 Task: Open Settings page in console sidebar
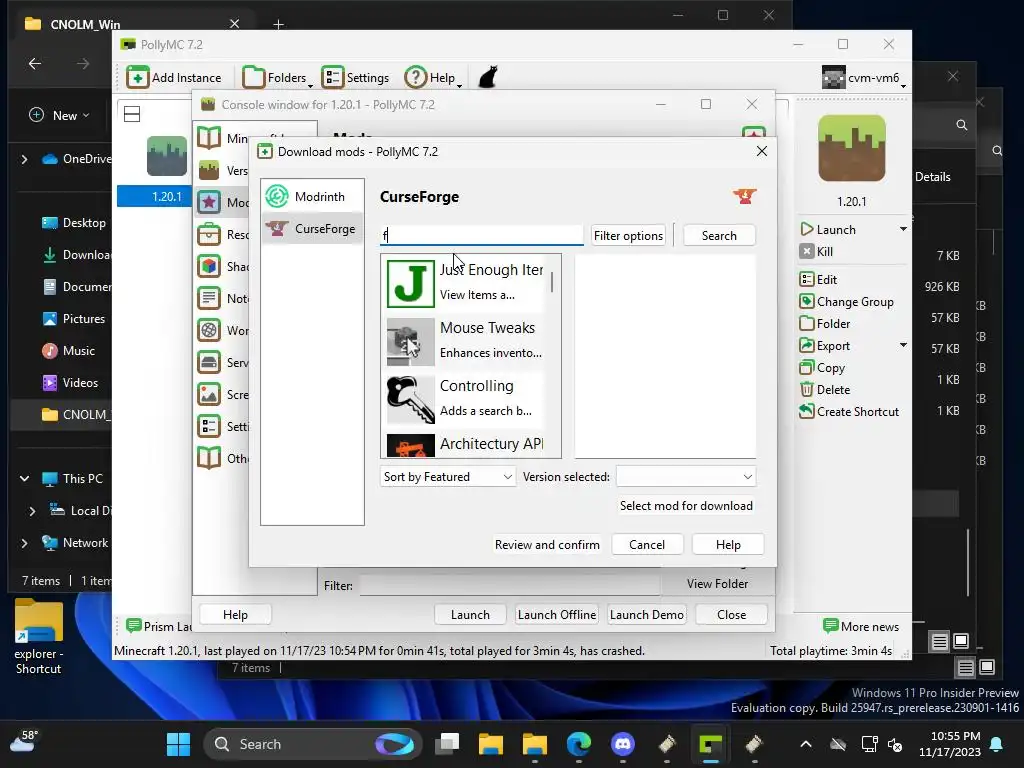point(223,426)
